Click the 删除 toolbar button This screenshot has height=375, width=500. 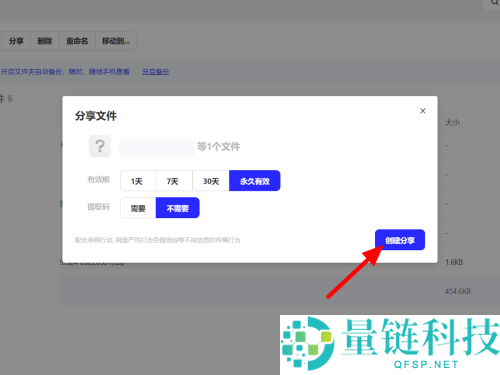[x=45, y=41]
